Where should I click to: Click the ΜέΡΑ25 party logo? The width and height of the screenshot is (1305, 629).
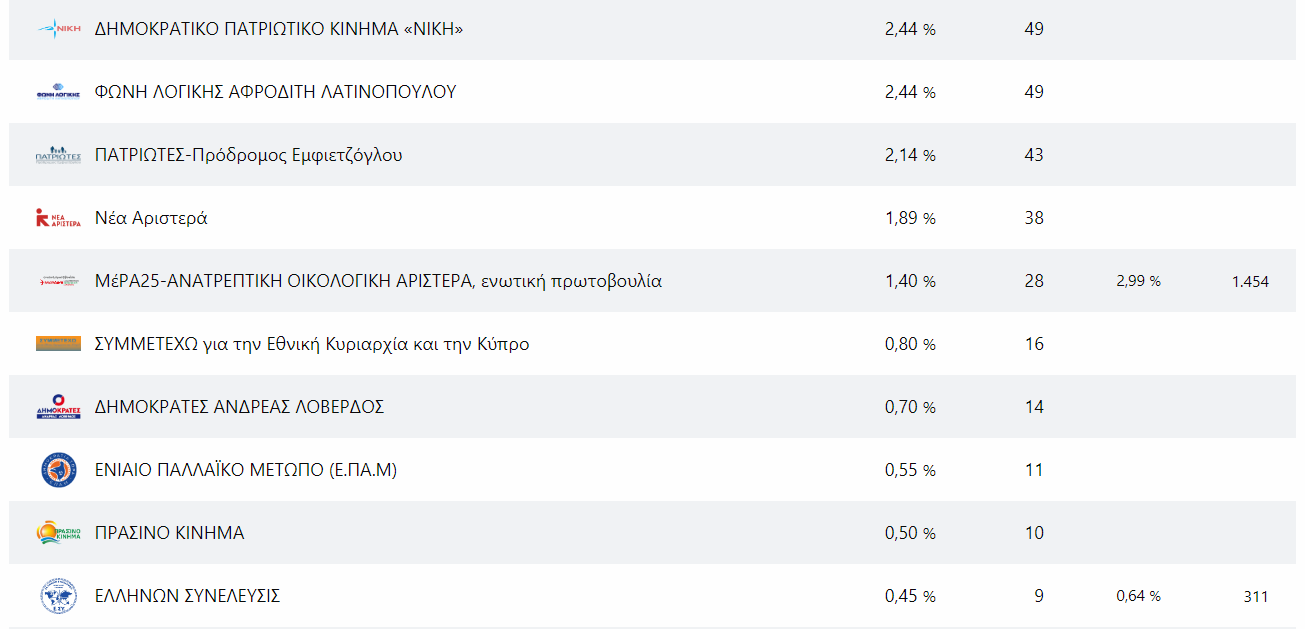[58, 281]
